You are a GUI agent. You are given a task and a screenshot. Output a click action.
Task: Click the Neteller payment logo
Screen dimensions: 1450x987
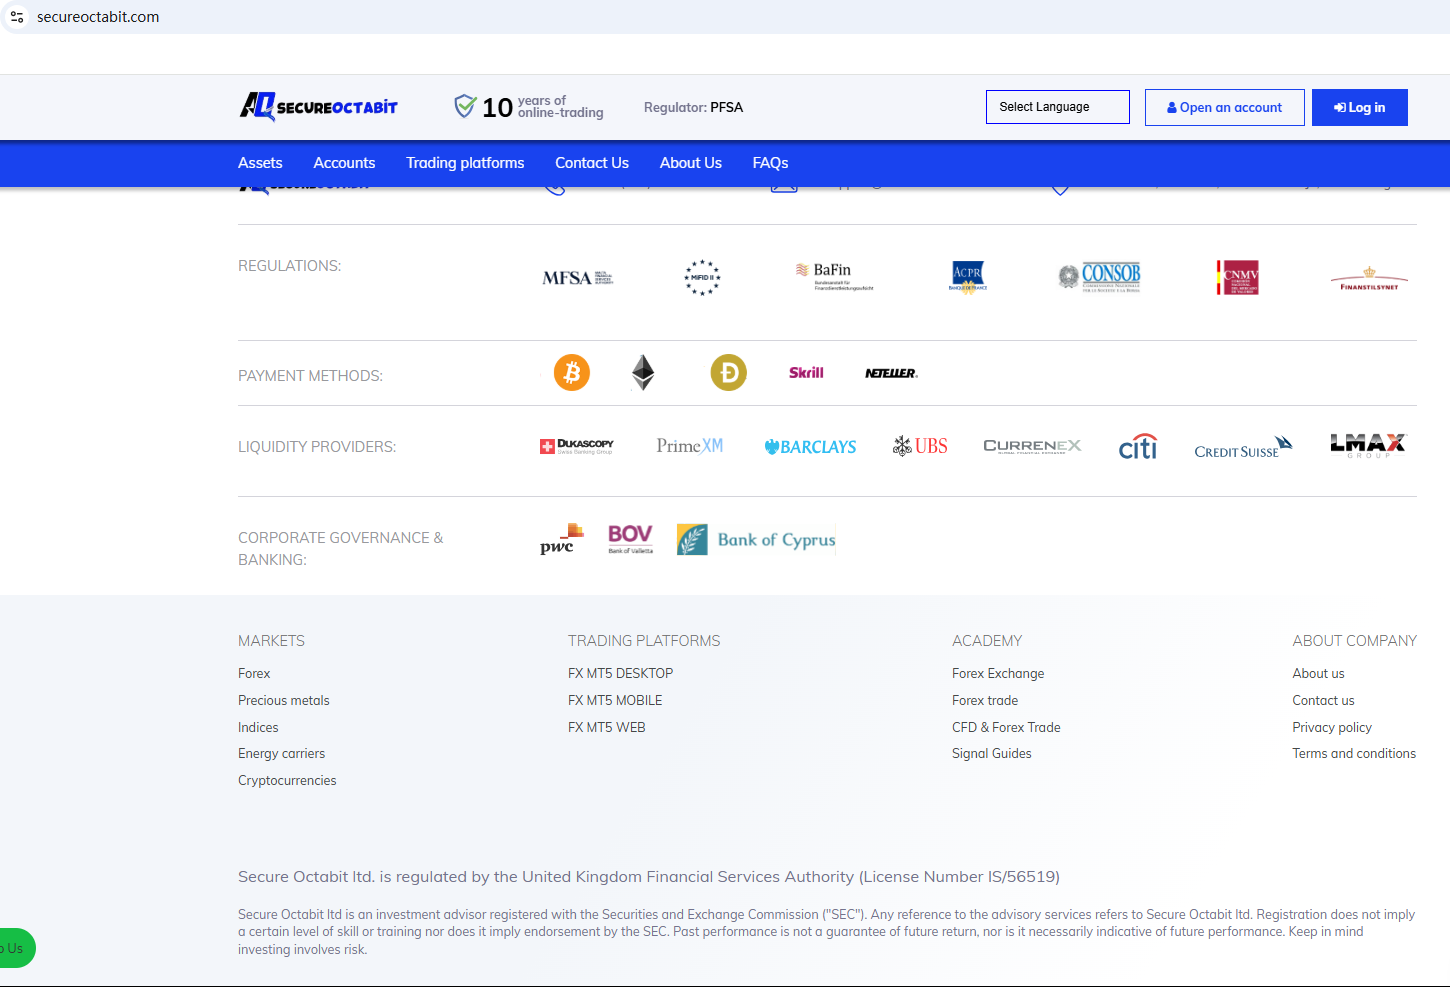[x=890, y=373]
